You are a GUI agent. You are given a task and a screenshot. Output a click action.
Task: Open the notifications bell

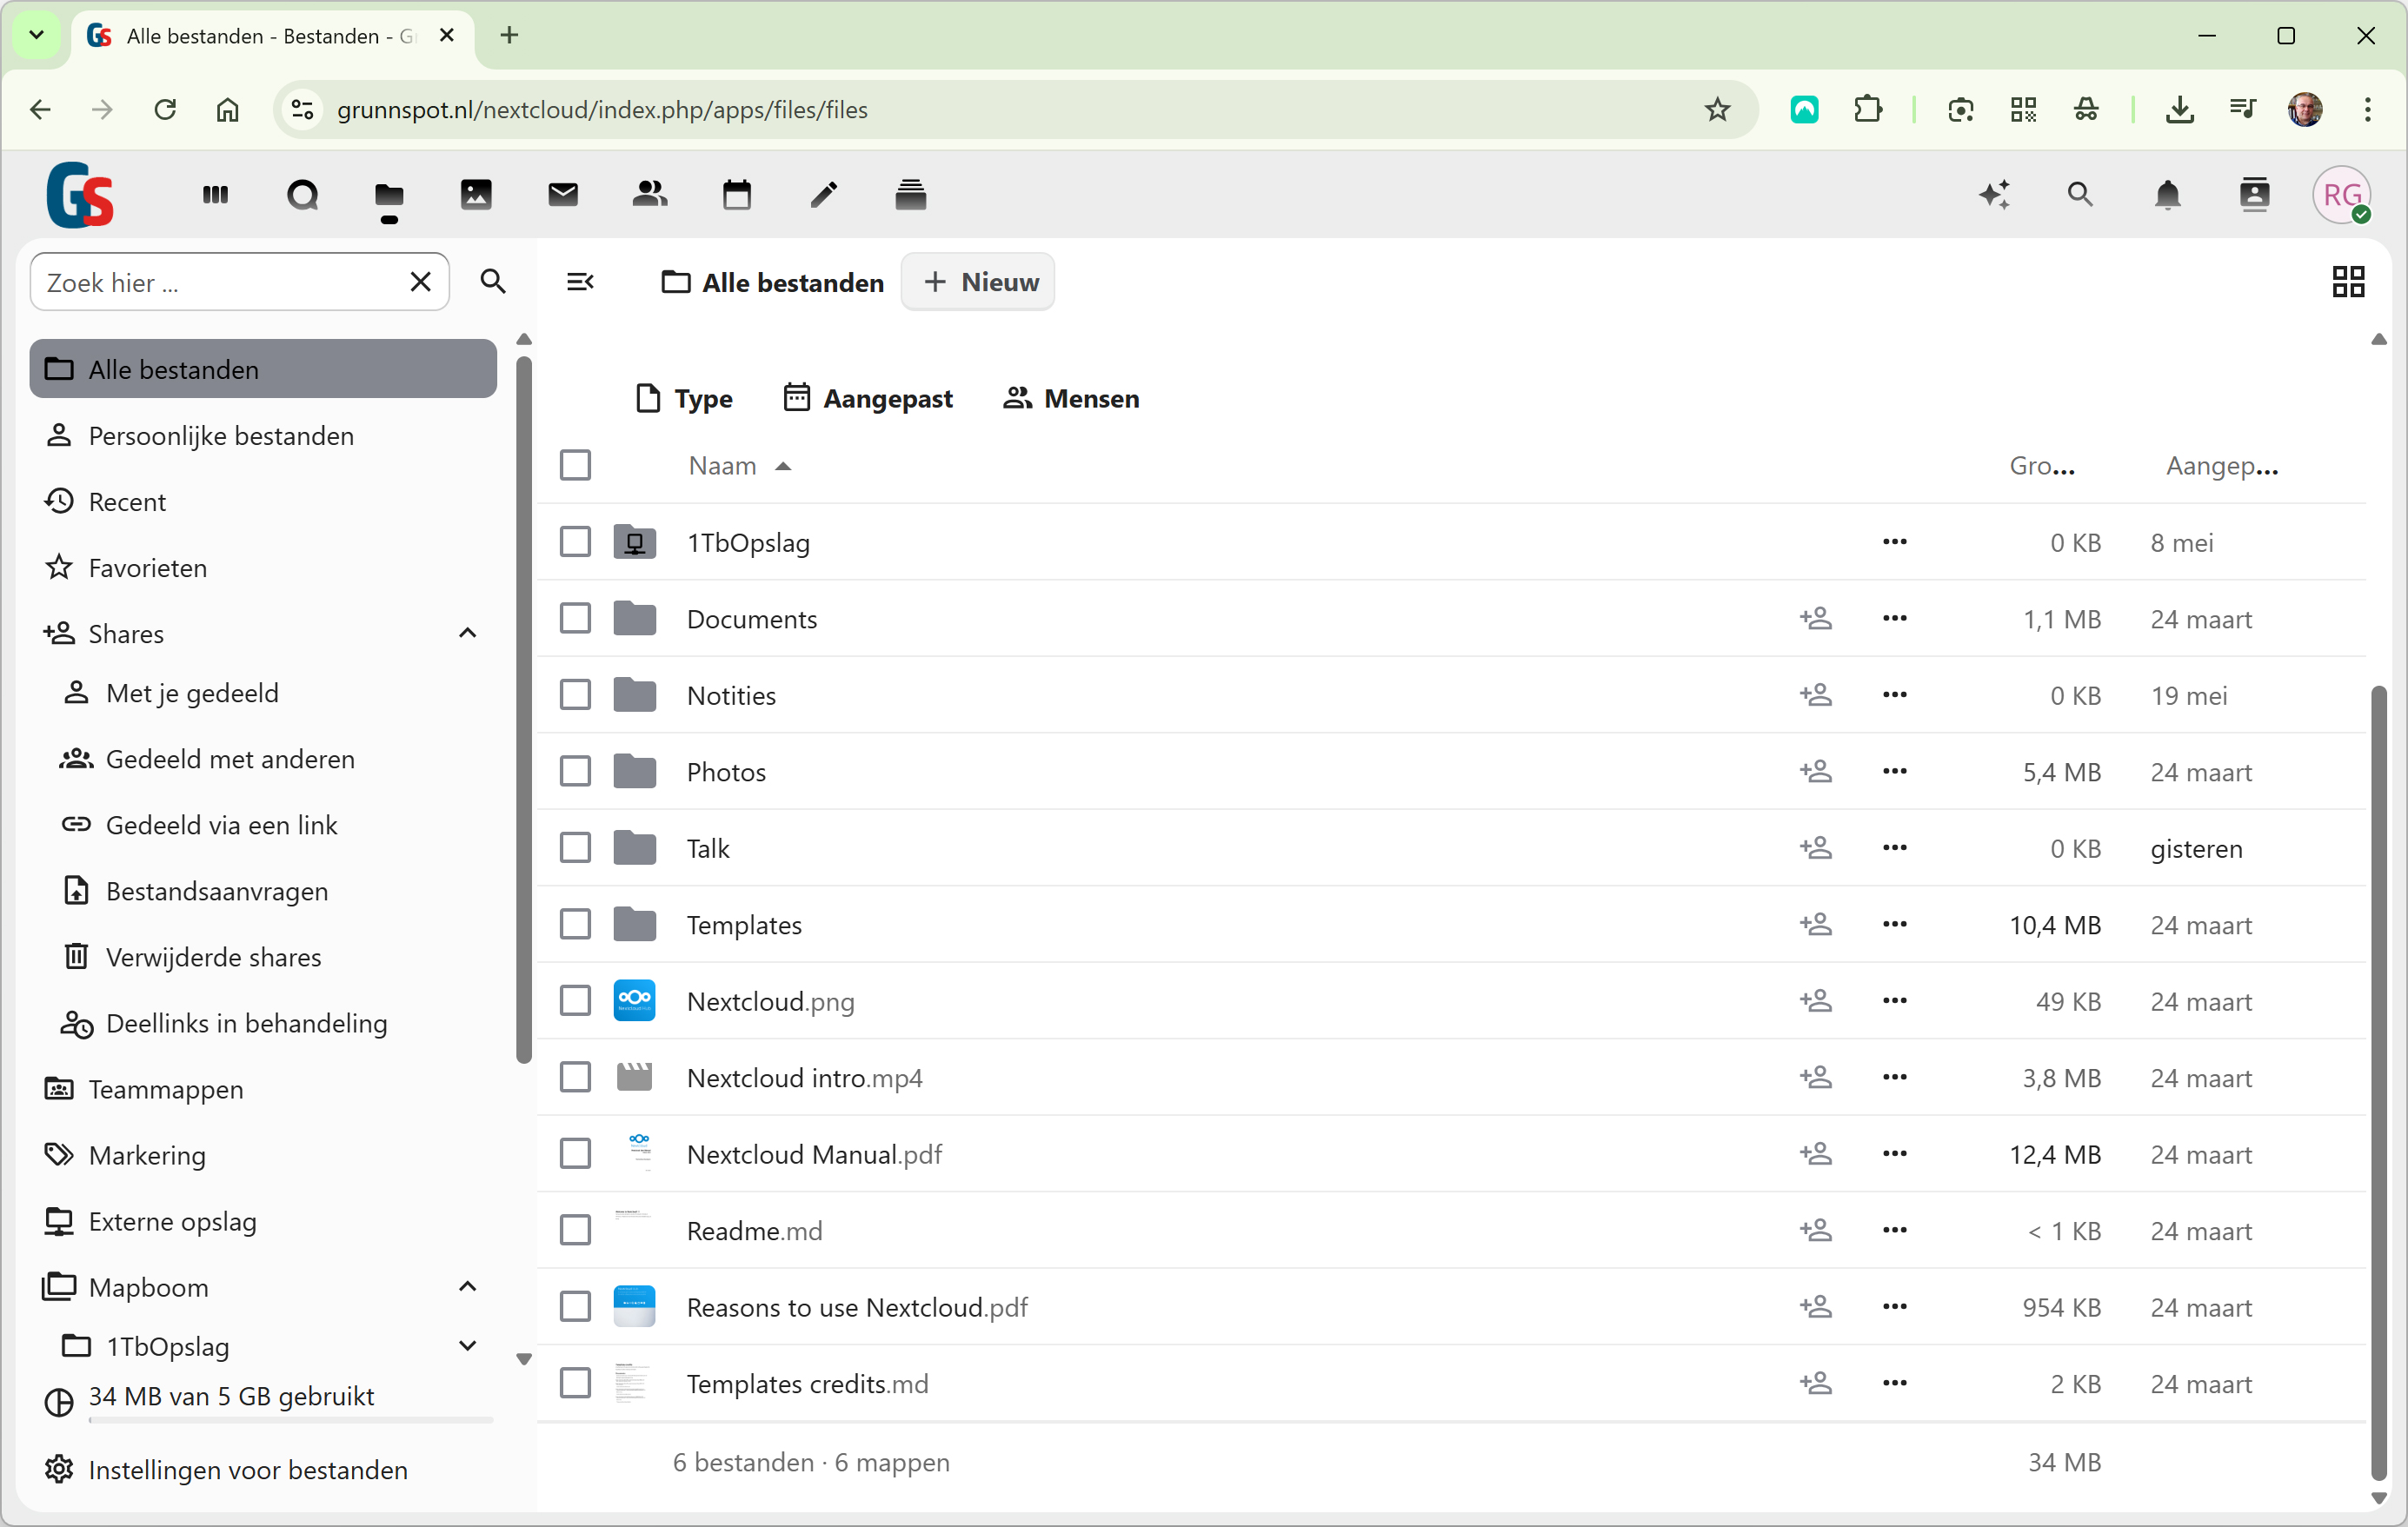2167,194
